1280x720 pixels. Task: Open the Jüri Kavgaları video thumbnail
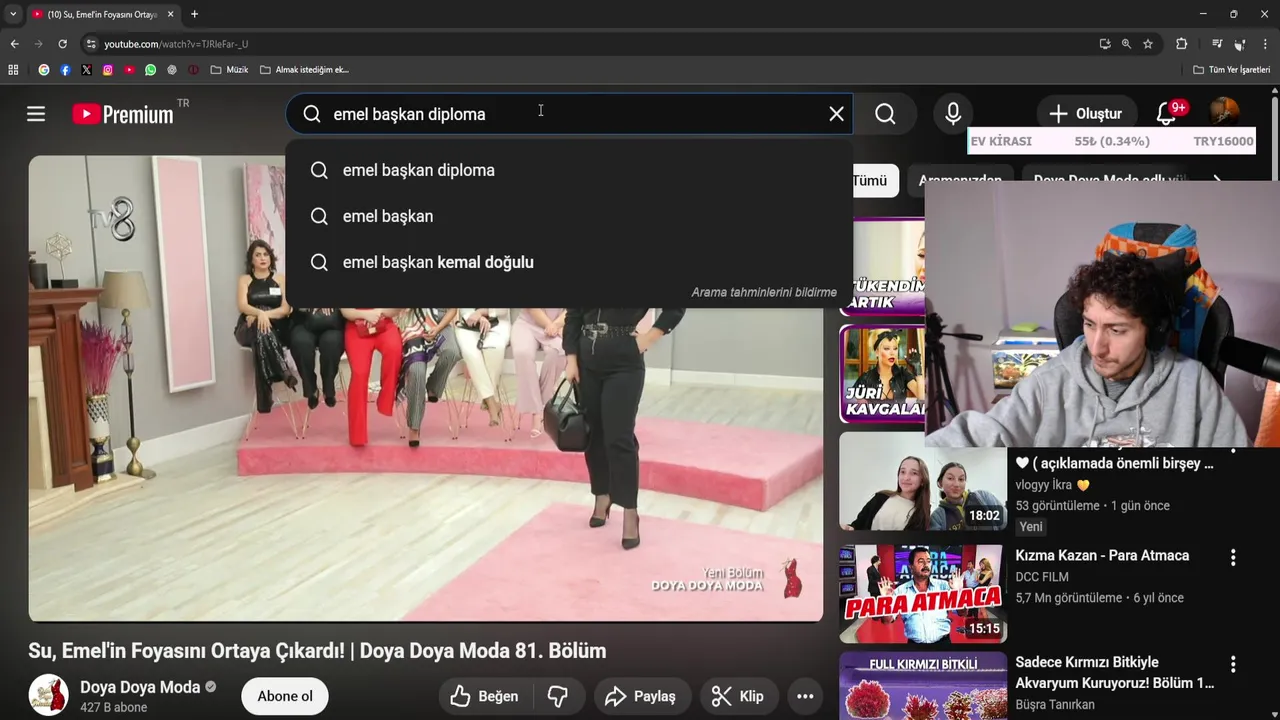tap(882, 374)
